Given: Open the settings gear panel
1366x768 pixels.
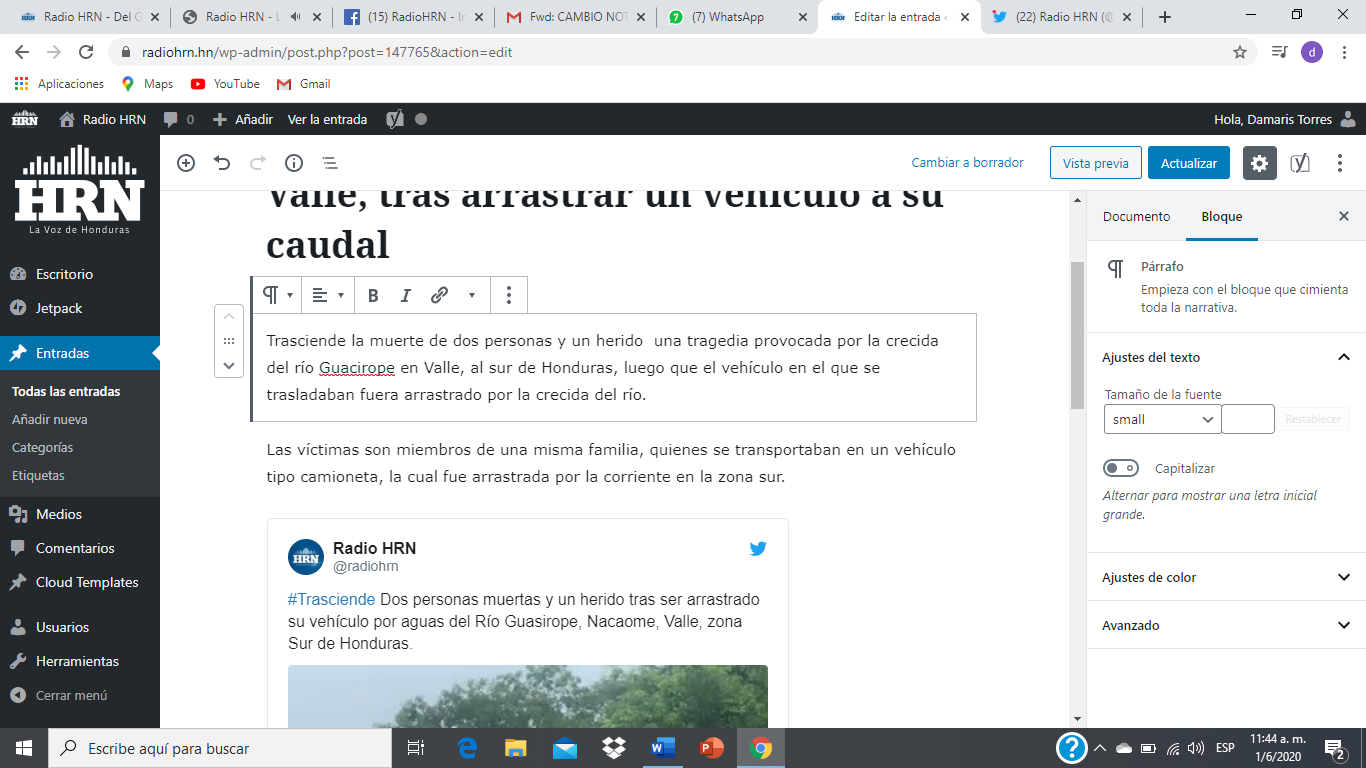Looking at the screenshot, I should (1259, 163).
